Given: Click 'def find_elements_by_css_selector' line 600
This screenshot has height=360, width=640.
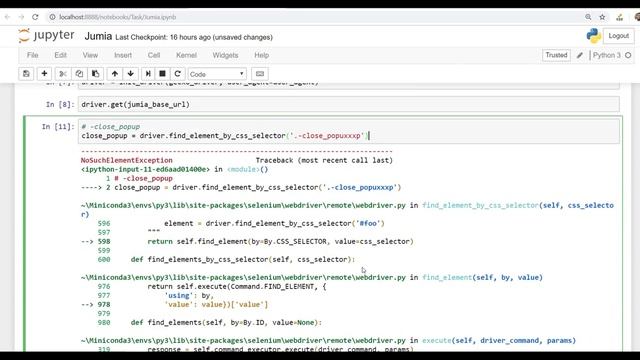Looking at the screenshot, I should [x=243, y=260].
